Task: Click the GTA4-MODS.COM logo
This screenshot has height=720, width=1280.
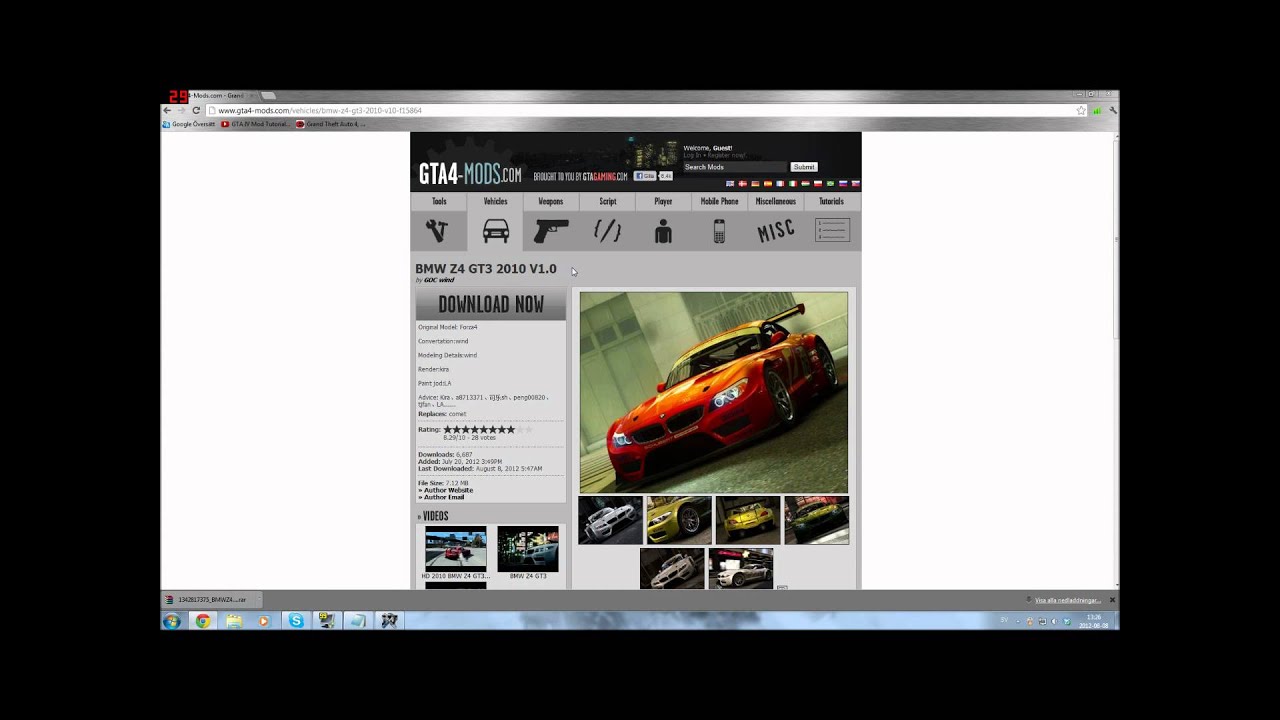Action: coord(470,174)
